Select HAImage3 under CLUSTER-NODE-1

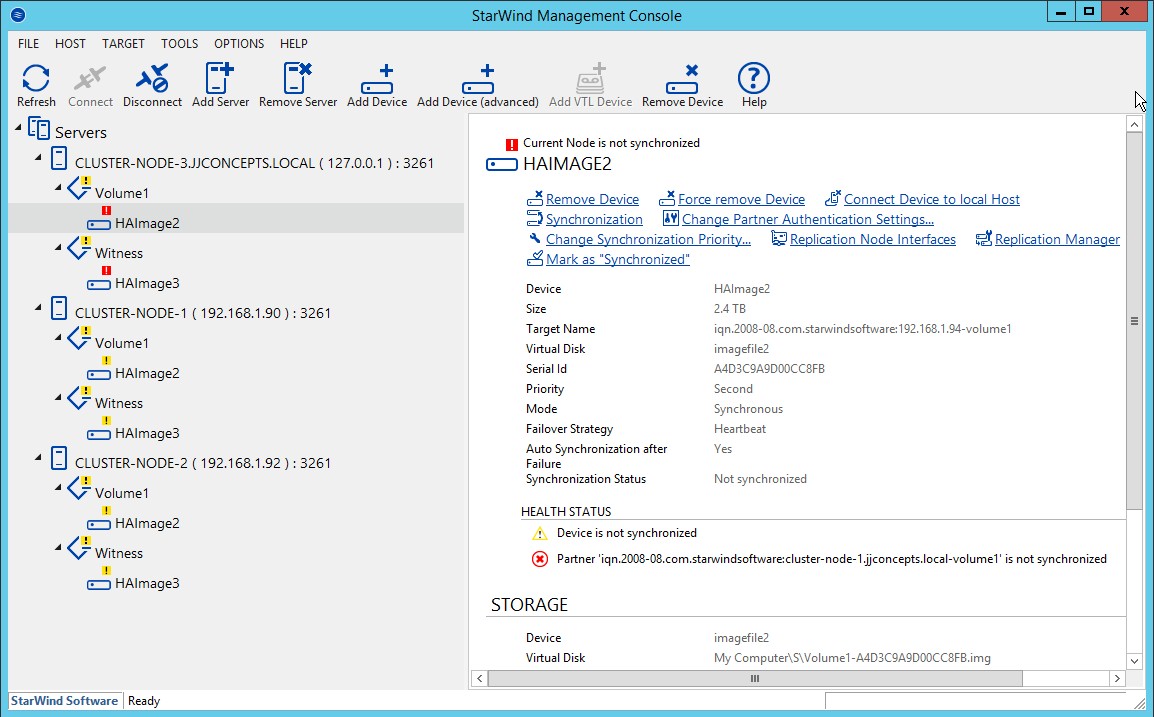[x=147, y=434]
